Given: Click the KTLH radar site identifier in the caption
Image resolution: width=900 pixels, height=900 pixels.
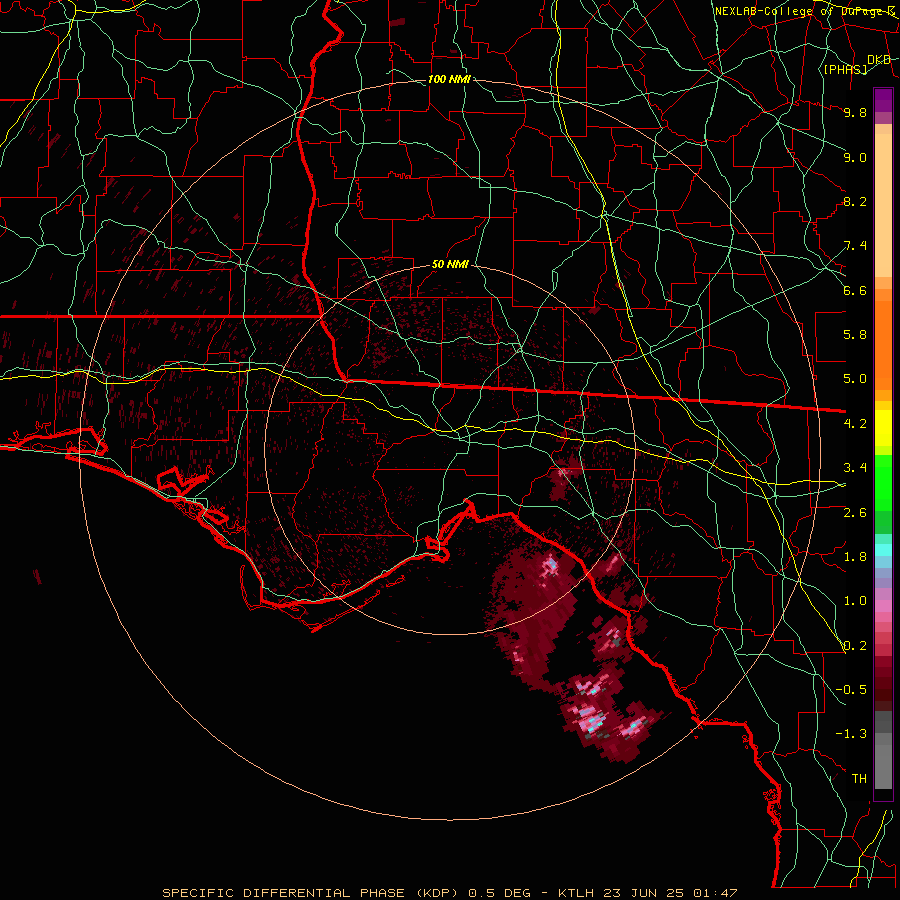Looking at the screenshot, I should pyautogui.click(x=575, y=893).
